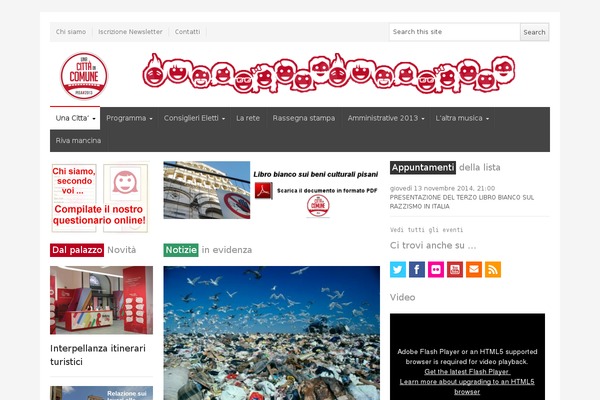Go to the Chi siamo page
Viewport: 600px width, 400px height.
pyautogui.click(x=71, y=32)
